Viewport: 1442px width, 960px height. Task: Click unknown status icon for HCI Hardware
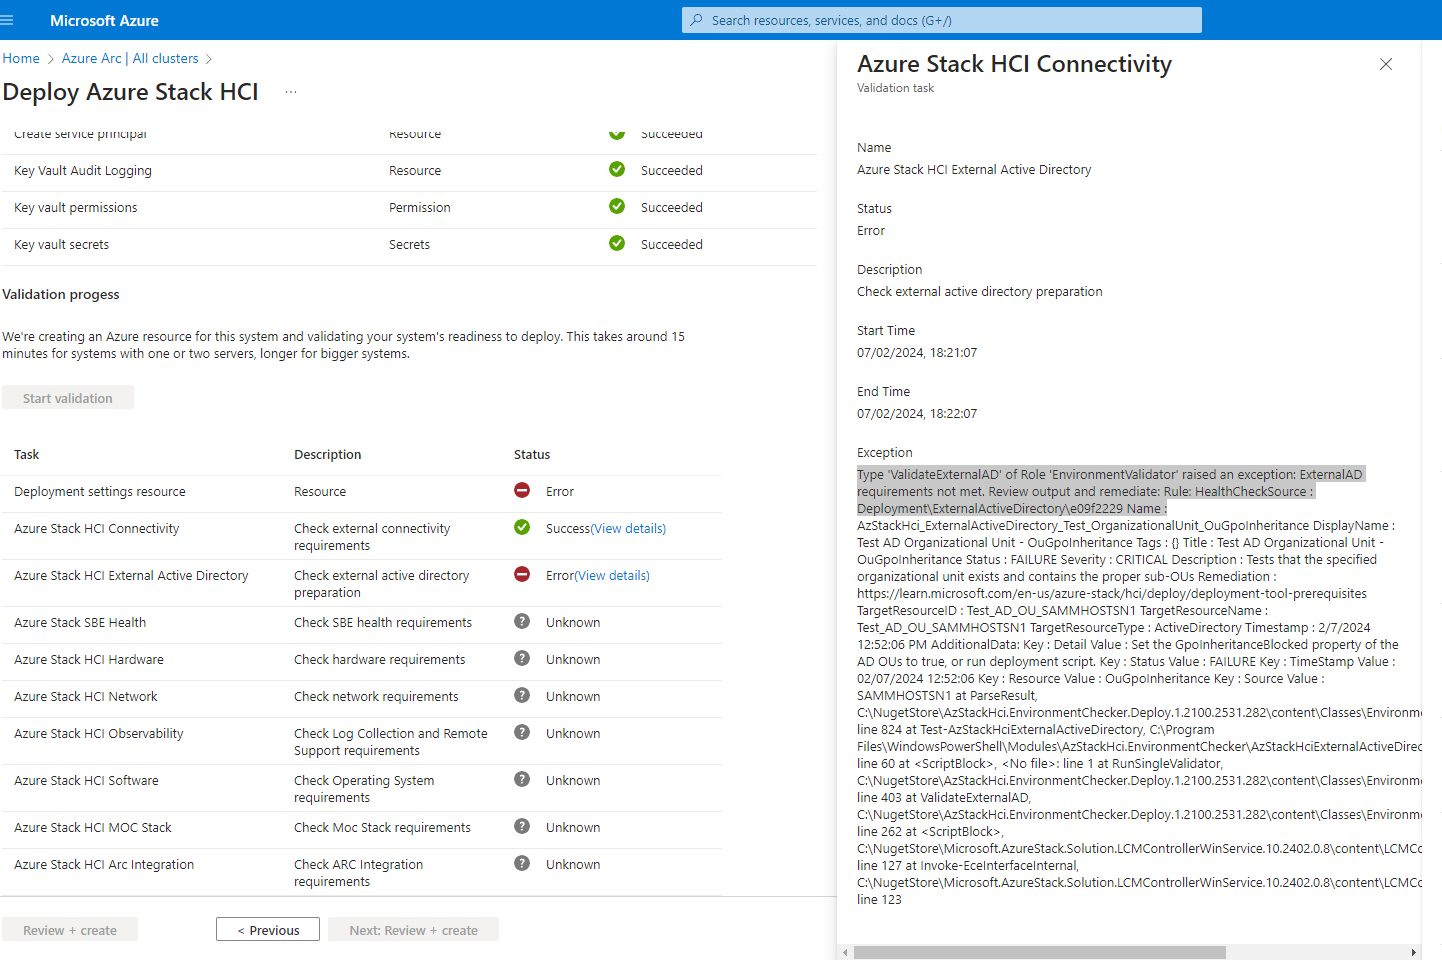pyautogui.click(x=522, y=658)
